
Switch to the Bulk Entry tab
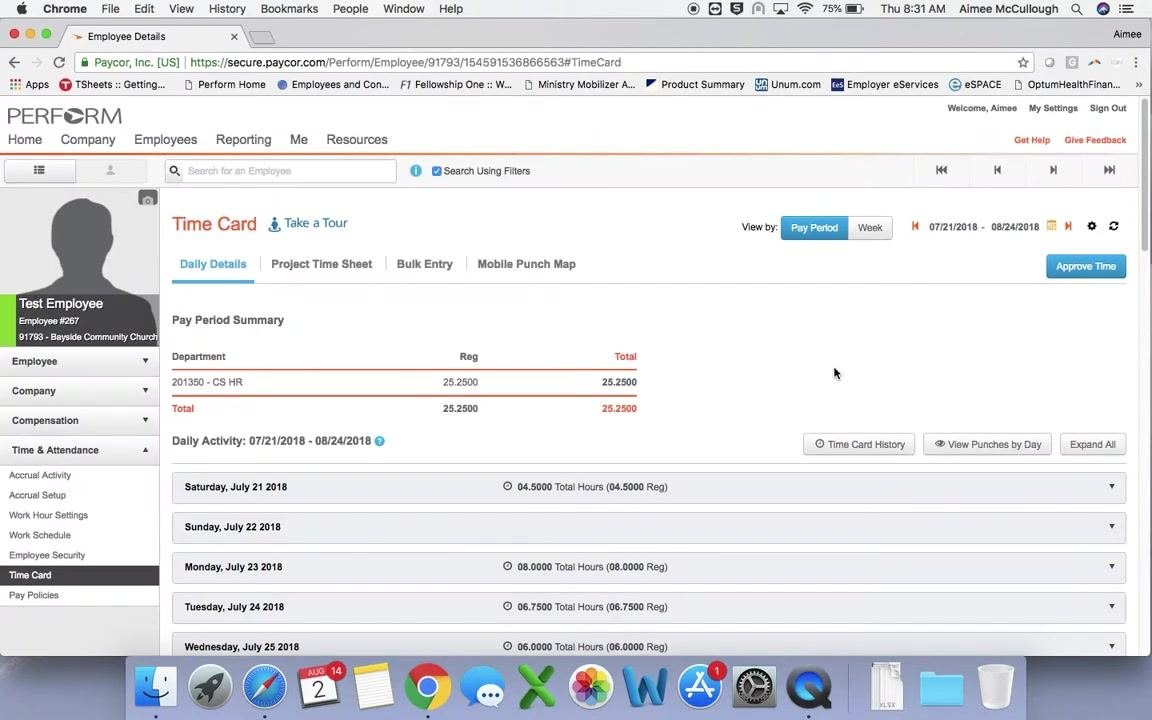click(425, 264)
